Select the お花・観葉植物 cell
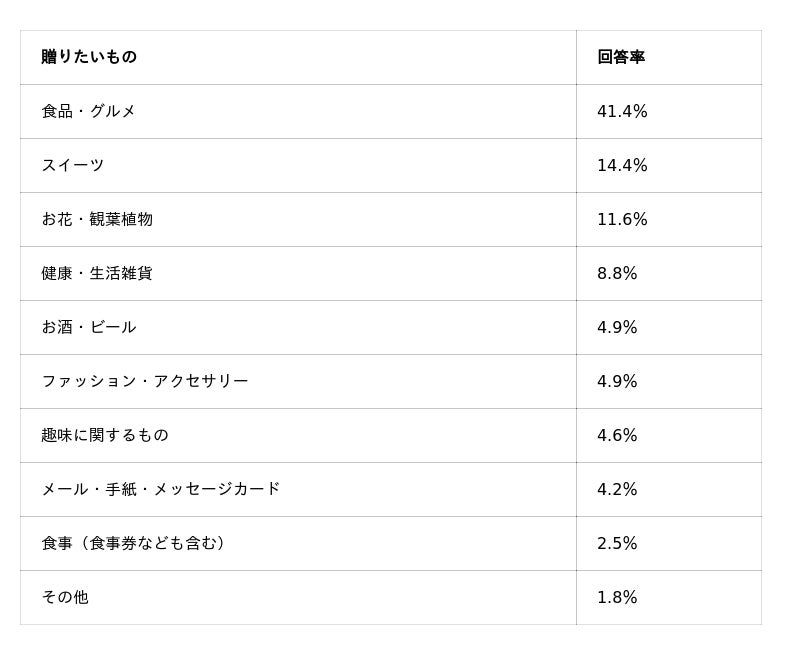Image resolution: width=800 pixels, height=655 pixels. (x=97, y=219)
